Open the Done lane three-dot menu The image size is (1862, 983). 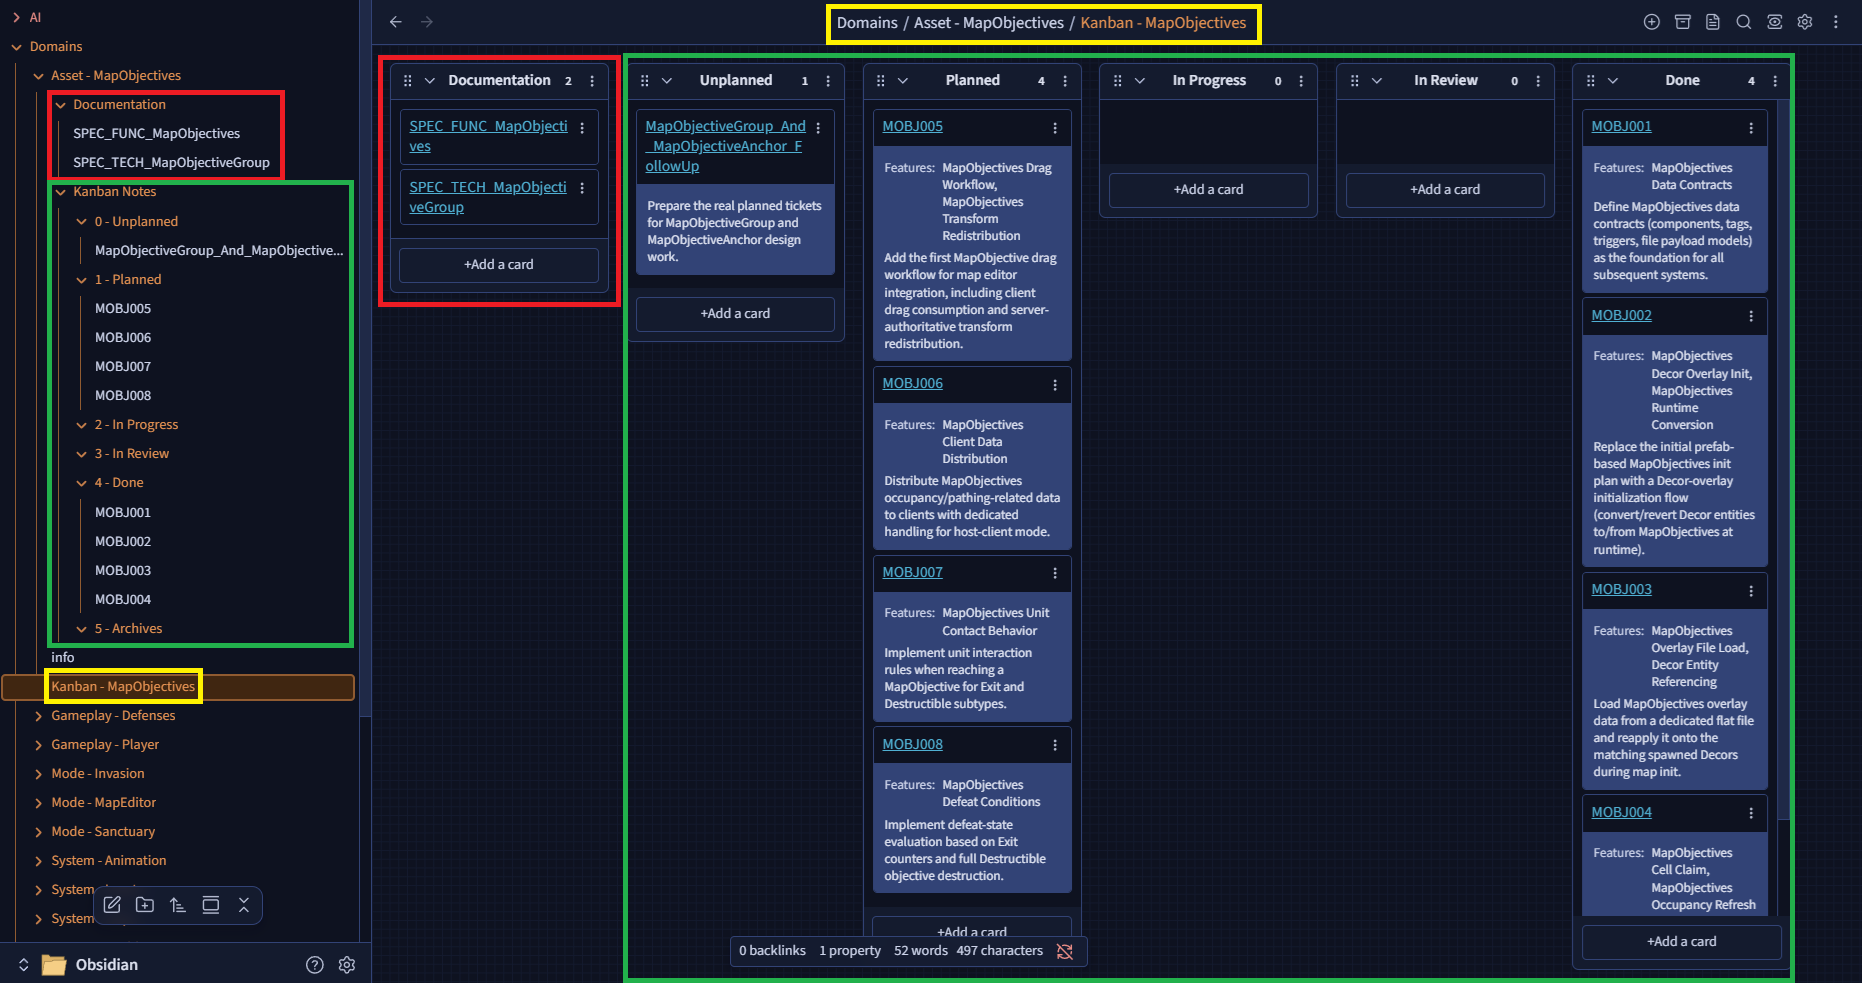[1775, 81]
